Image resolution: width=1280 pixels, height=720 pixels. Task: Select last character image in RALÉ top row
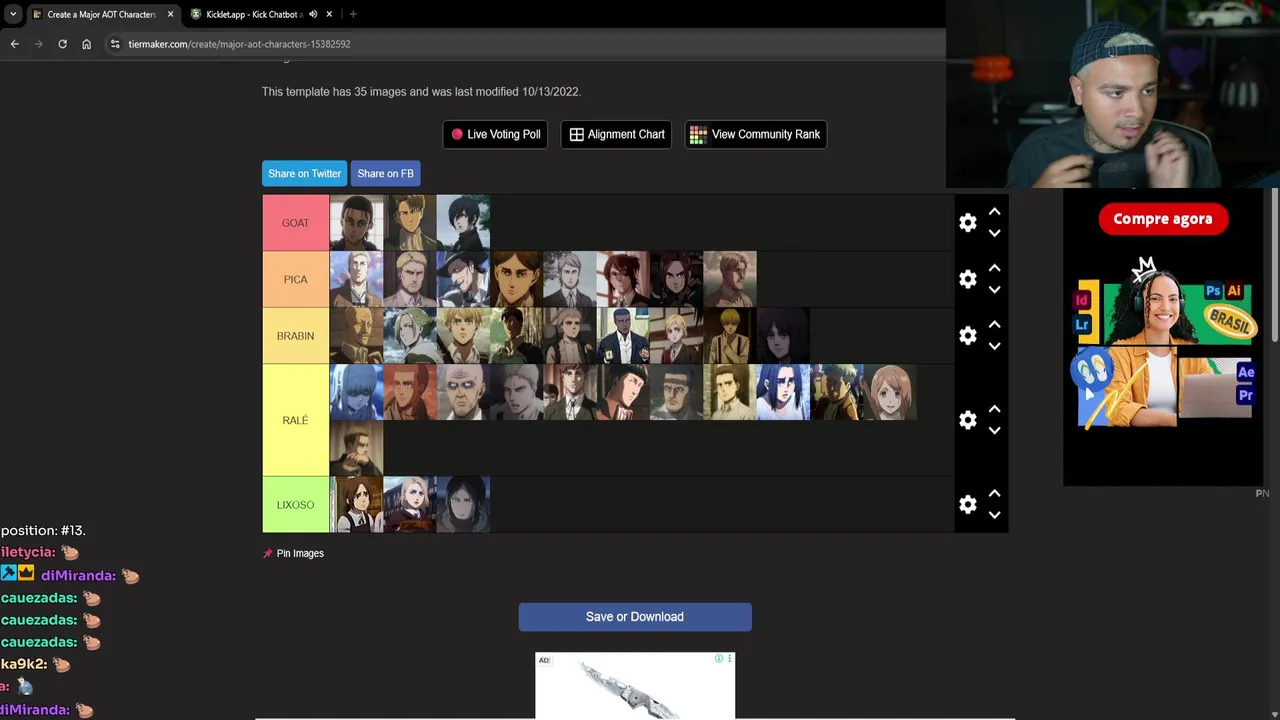(x=890, y=392)
